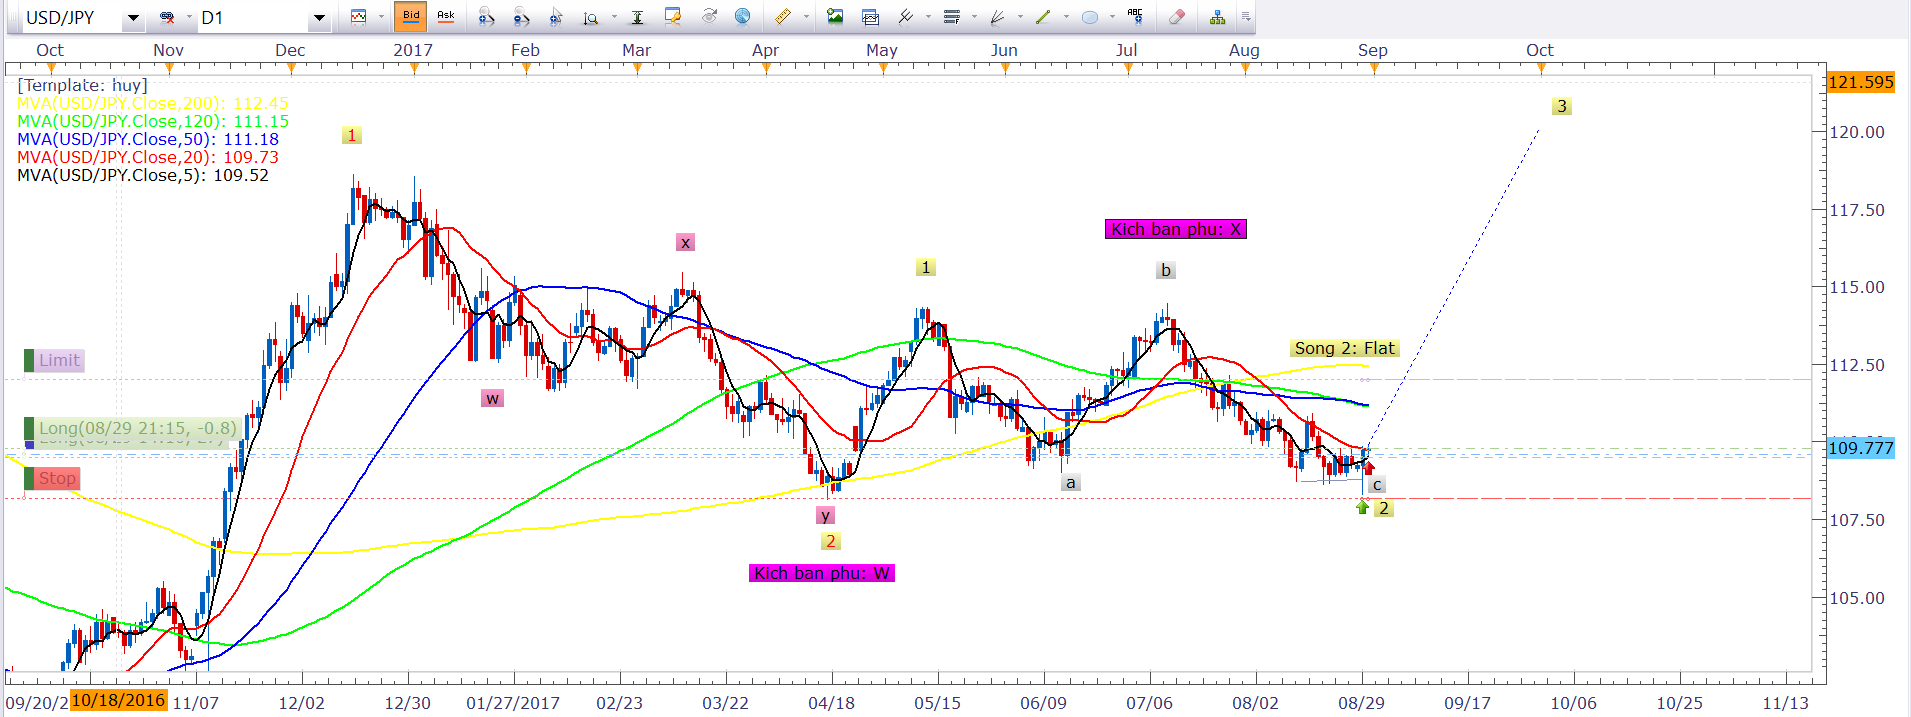Select the ellipse shape tool

(1090, 17)
